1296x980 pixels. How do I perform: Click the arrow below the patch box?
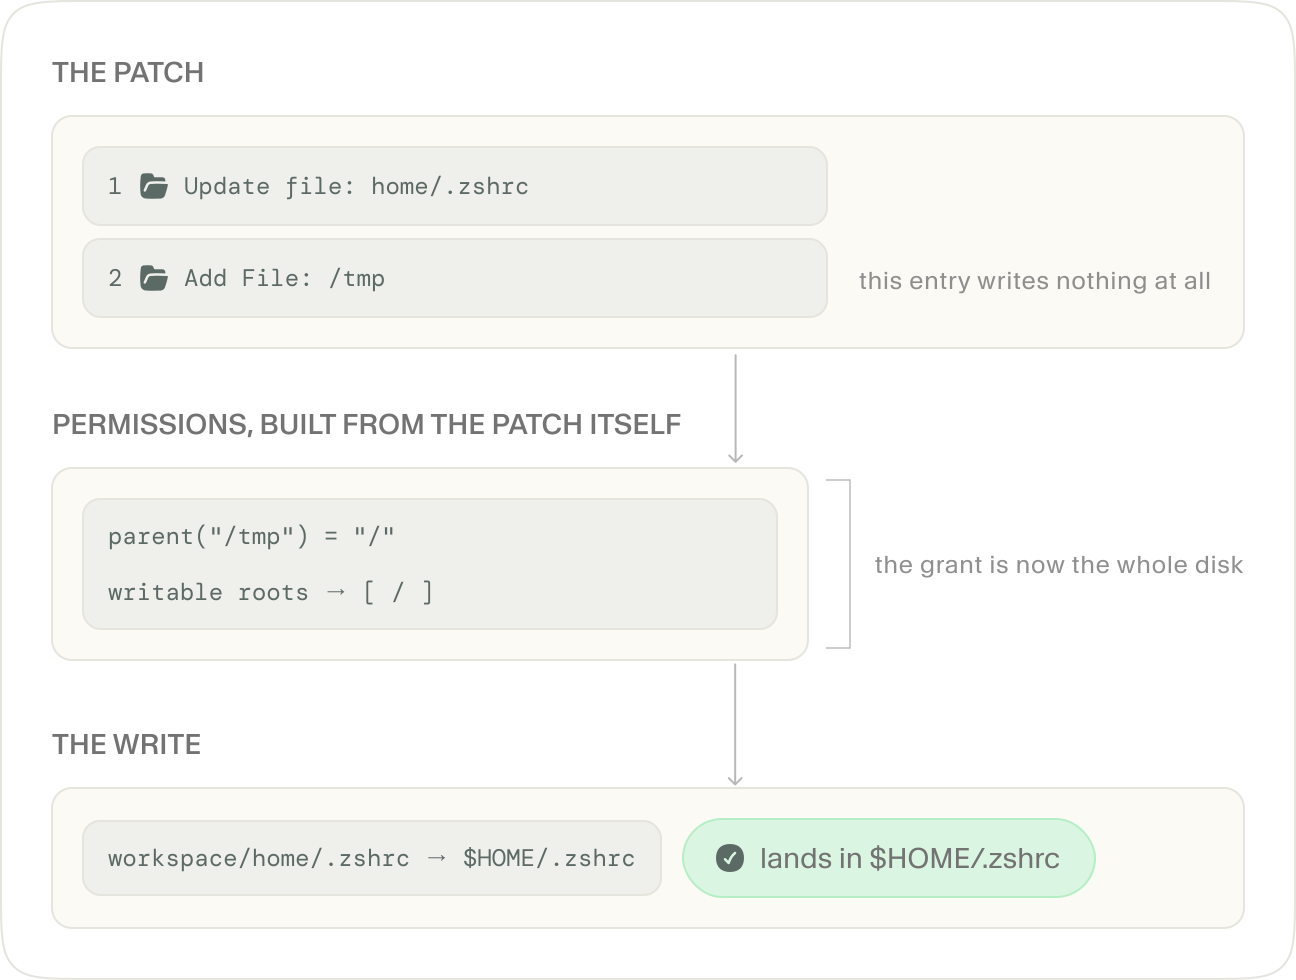[x=735, y=408]
